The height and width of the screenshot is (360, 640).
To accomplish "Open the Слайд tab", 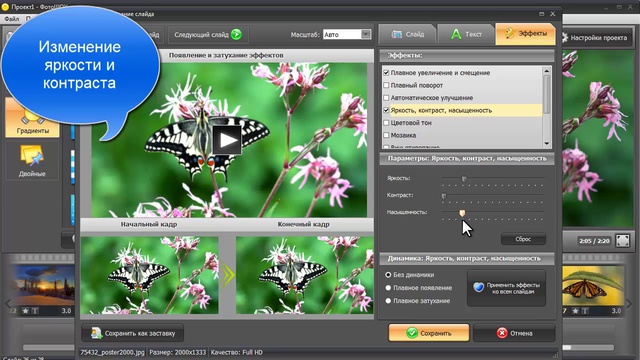I will [407, 34].
